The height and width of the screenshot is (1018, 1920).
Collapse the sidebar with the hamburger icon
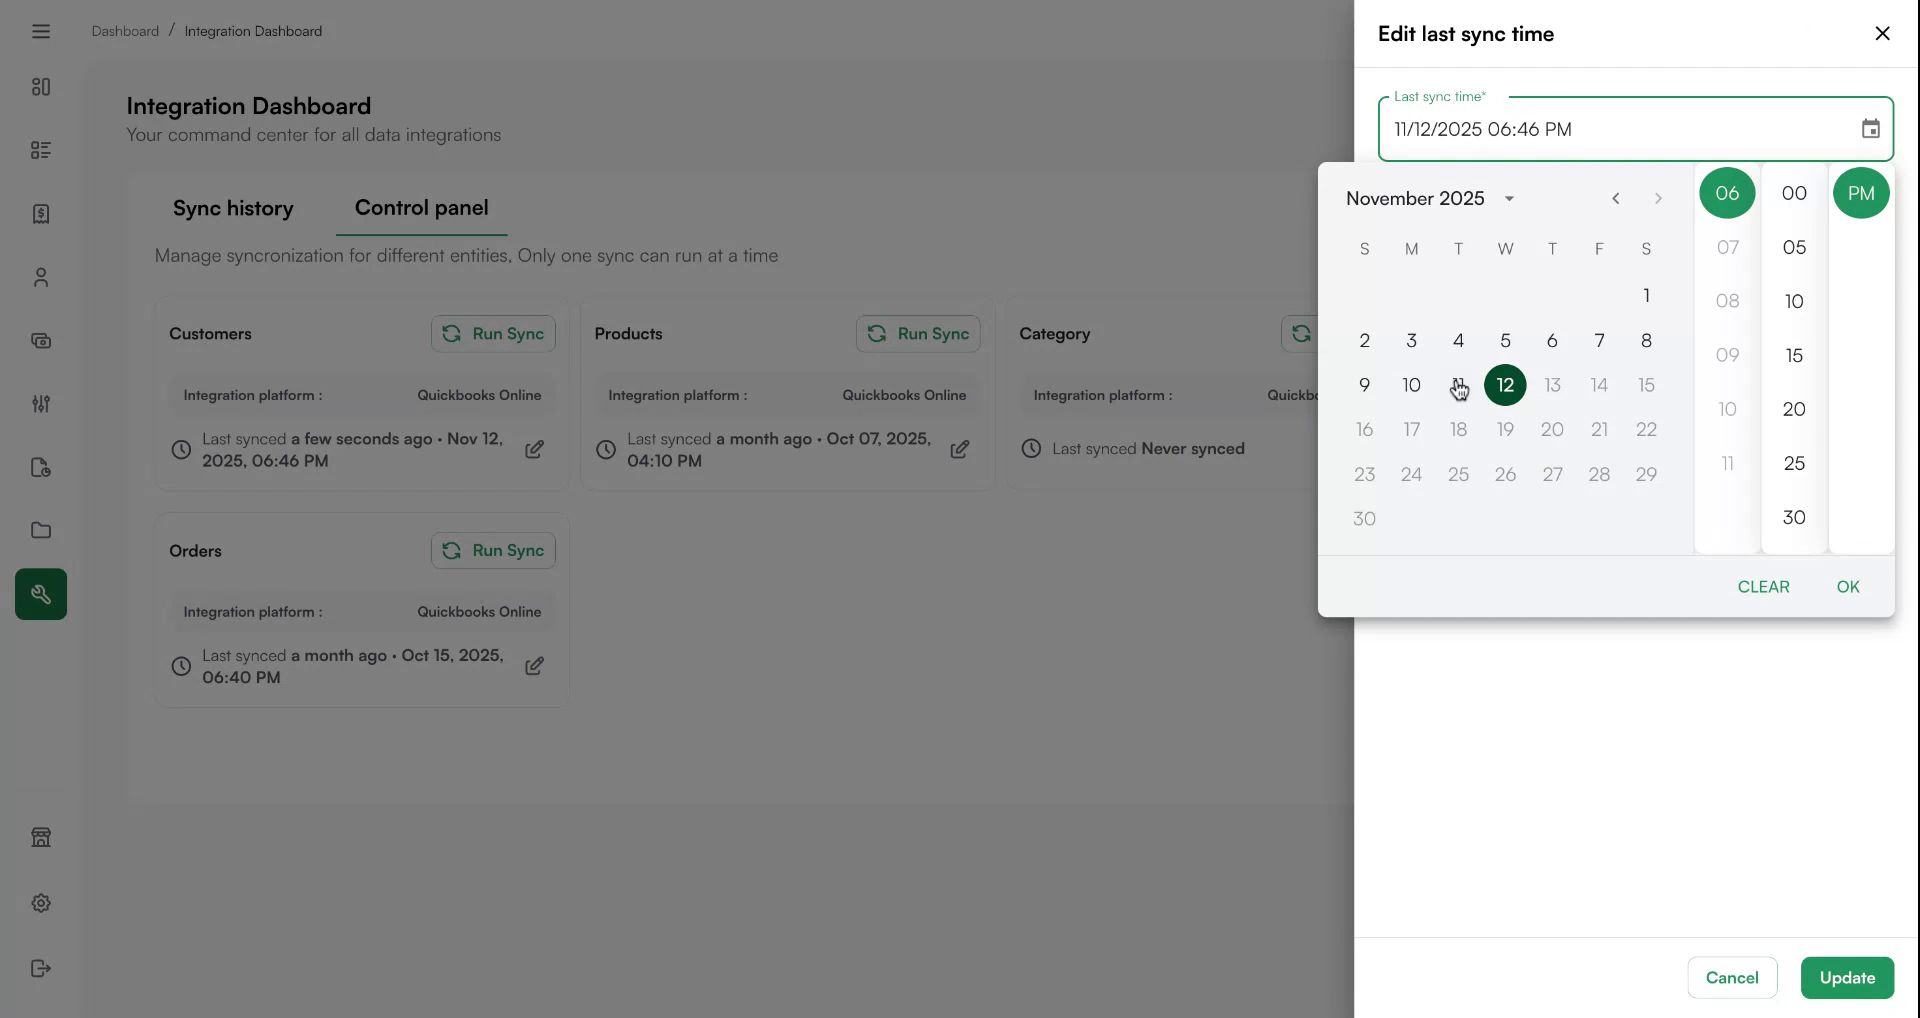point(40,31)
